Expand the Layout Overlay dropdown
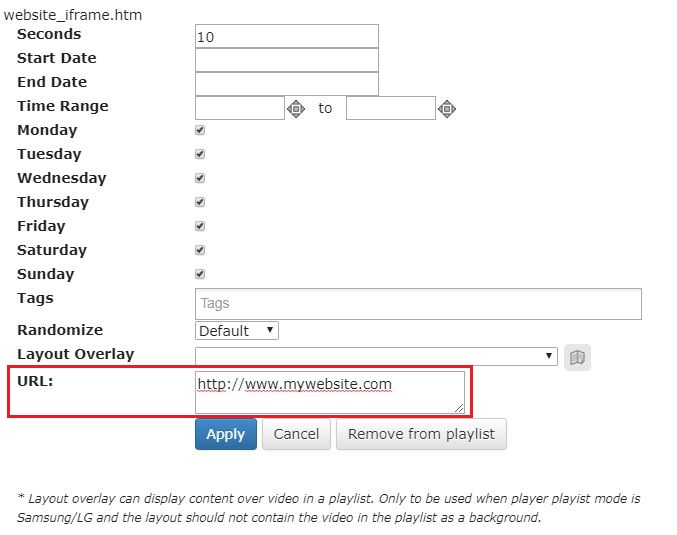 [376, 356]
